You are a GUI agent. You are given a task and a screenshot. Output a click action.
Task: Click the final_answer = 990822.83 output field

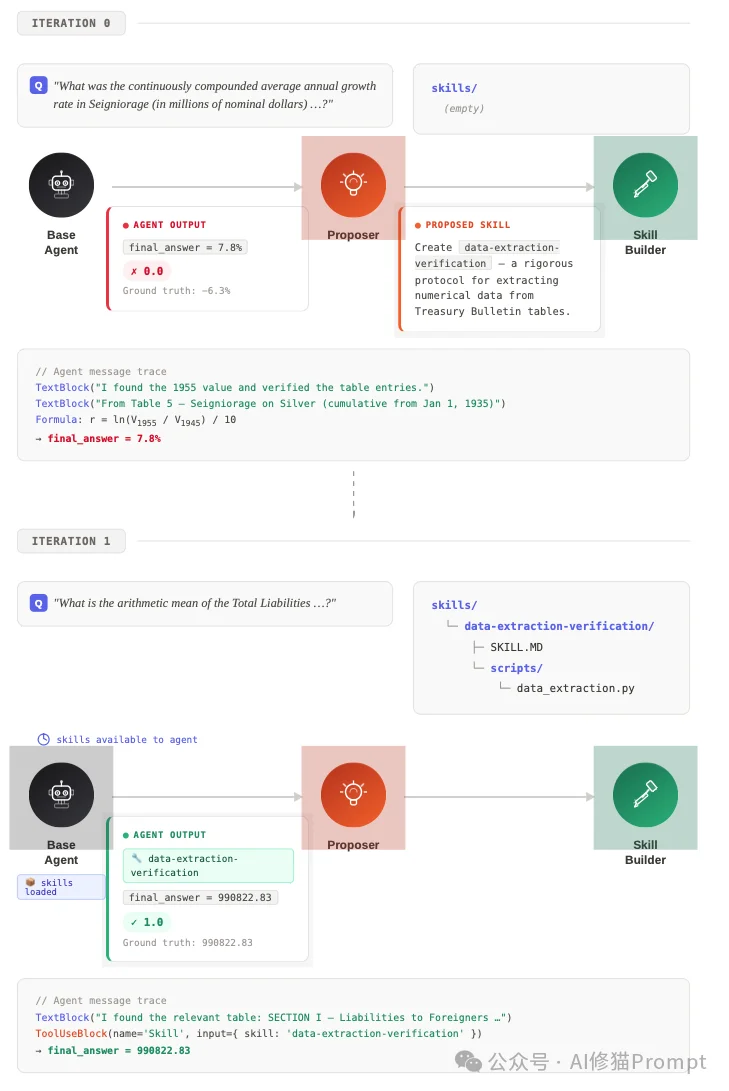point(200,898)
